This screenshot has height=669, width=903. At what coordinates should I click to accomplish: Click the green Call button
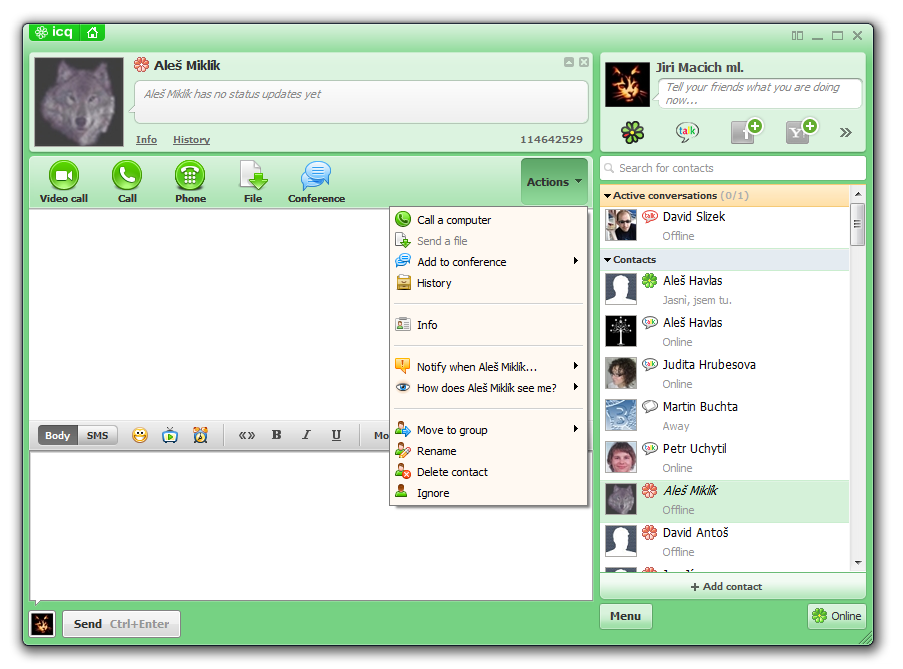[127, 182]
